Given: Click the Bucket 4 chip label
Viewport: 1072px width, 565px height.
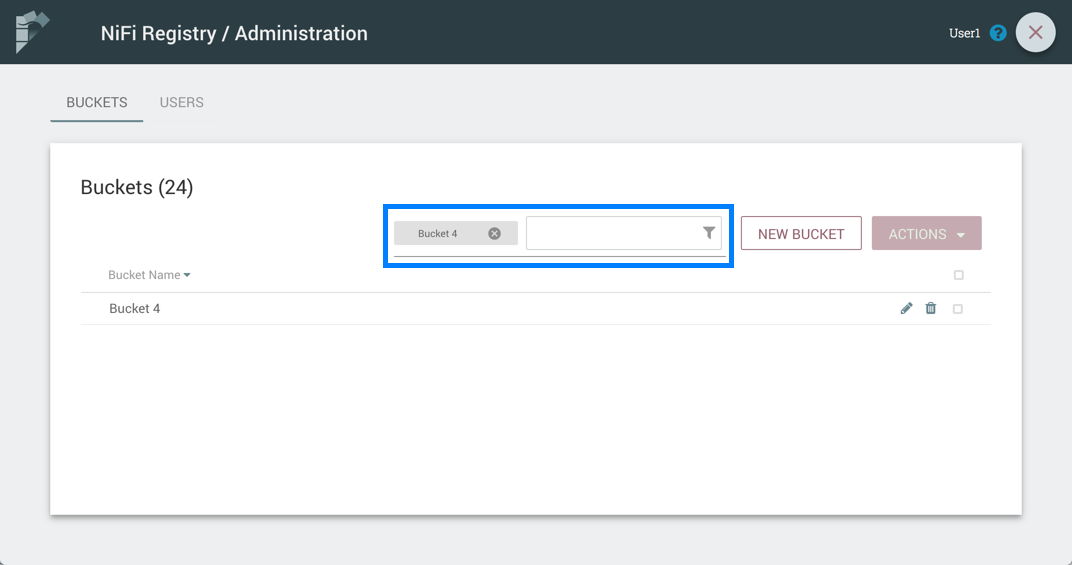Looking at the screenshot, I should [x=438, y=233].
